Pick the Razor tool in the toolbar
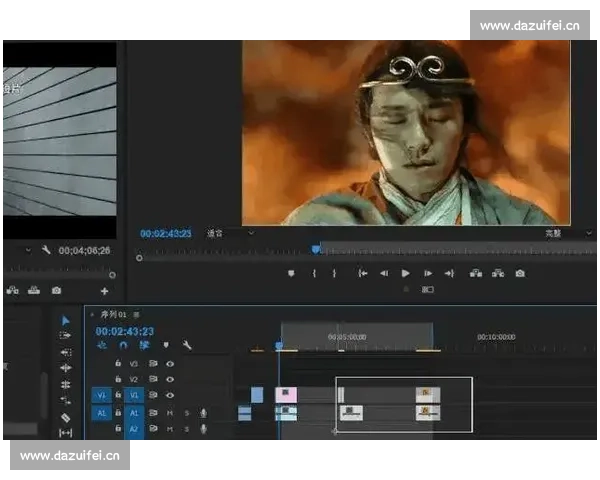Screen dimensions: 600x480 click(66, 417)
